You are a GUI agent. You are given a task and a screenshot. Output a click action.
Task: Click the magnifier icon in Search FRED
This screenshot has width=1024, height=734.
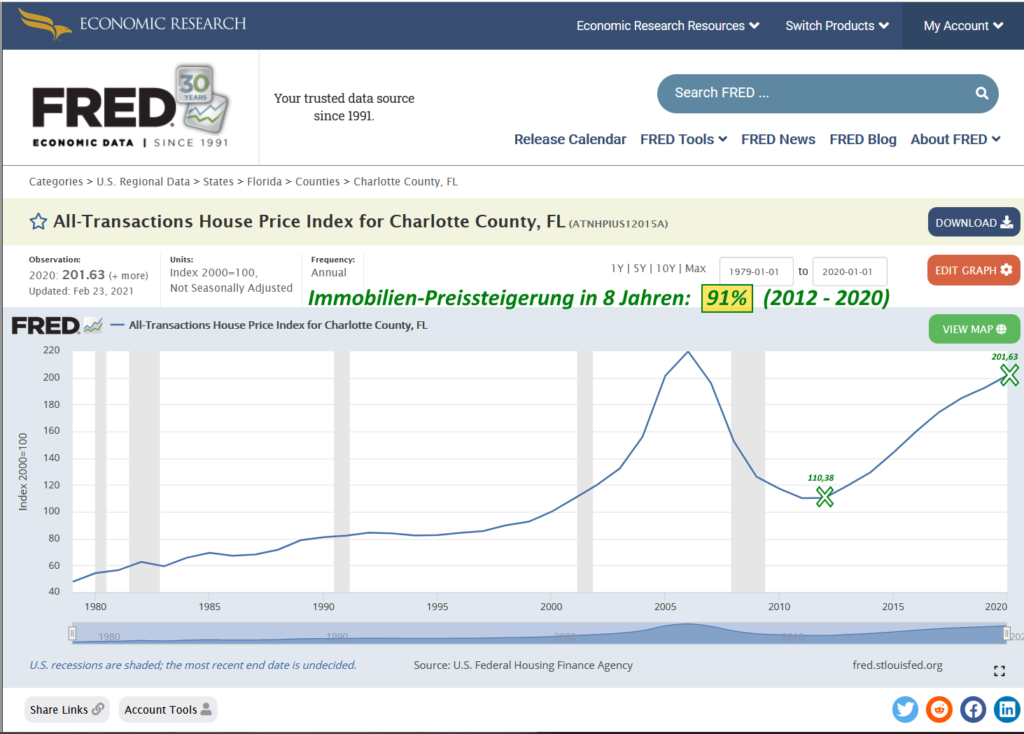tap(981, 93)
